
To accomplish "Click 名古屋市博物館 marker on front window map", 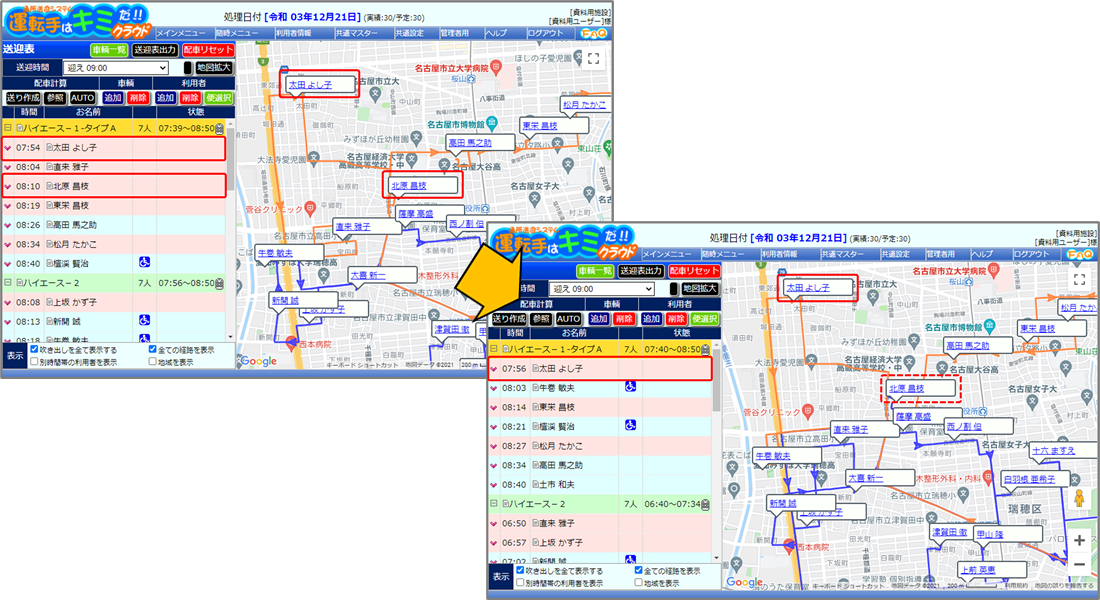I will pyautogui.click(x=990, y=326).
